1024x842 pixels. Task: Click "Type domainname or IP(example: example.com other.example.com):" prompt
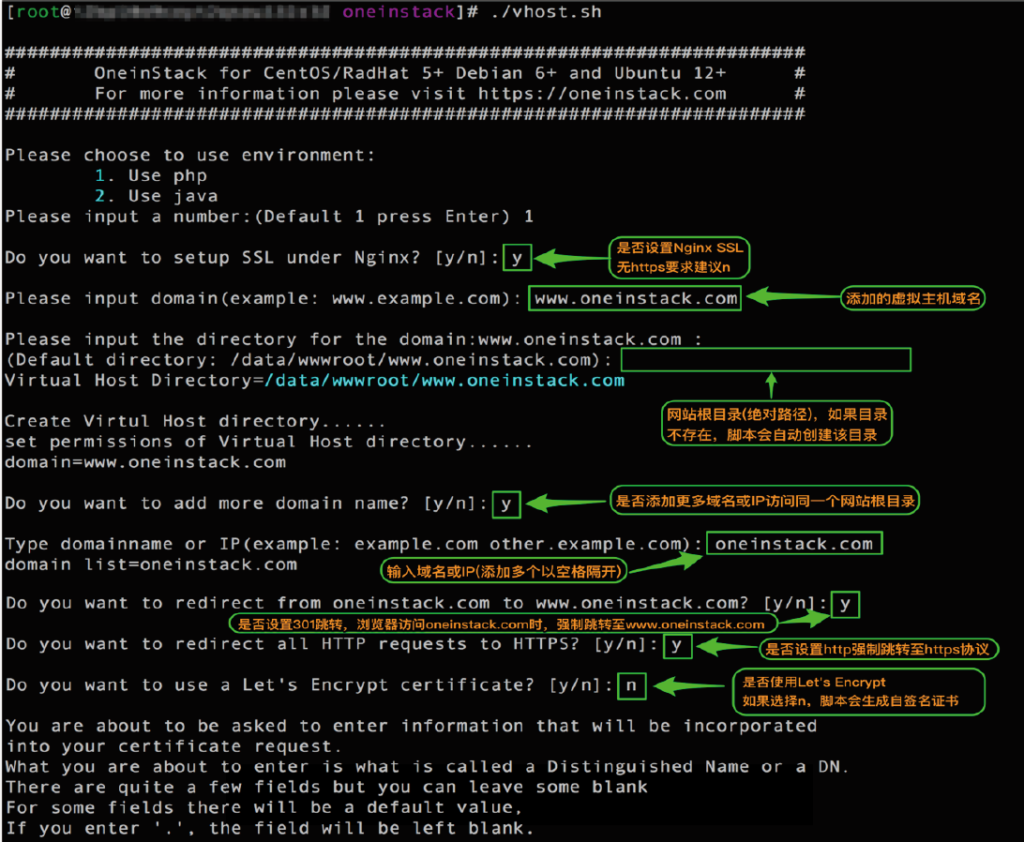pos(353,544)
